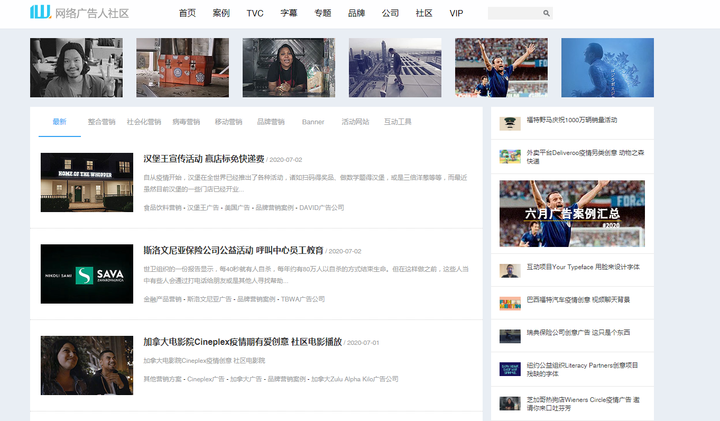Open sidebar link 纽约公益组织Literacy Partners创意项目

tap(582, 370)
